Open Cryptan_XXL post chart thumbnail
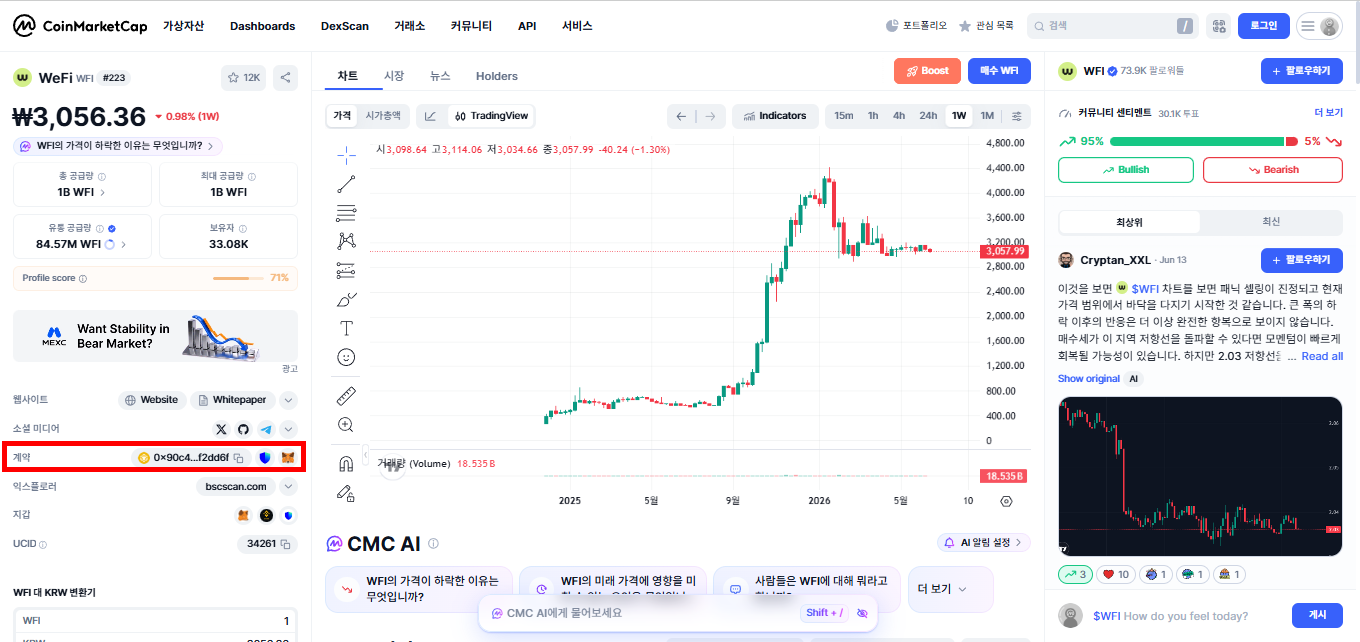This screenshot has width=1360, height=642. pyautogui.click(x=1200, y=477)
